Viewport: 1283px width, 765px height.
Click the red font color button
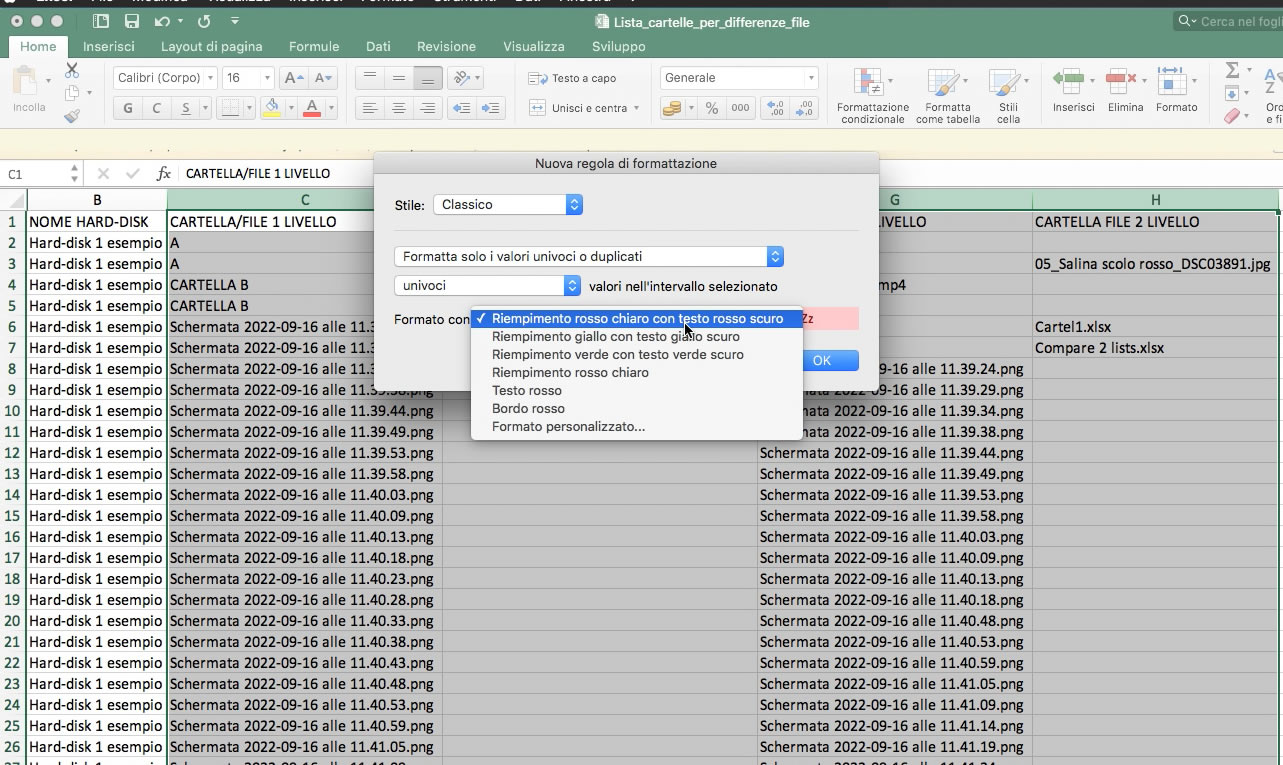point(312,108)
